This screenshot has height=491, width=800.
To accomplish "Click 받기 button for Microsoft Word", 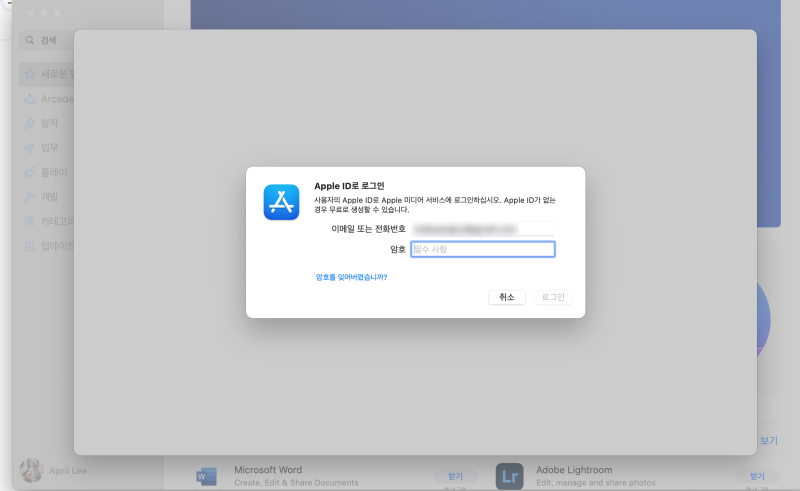I will coord(455,476).
